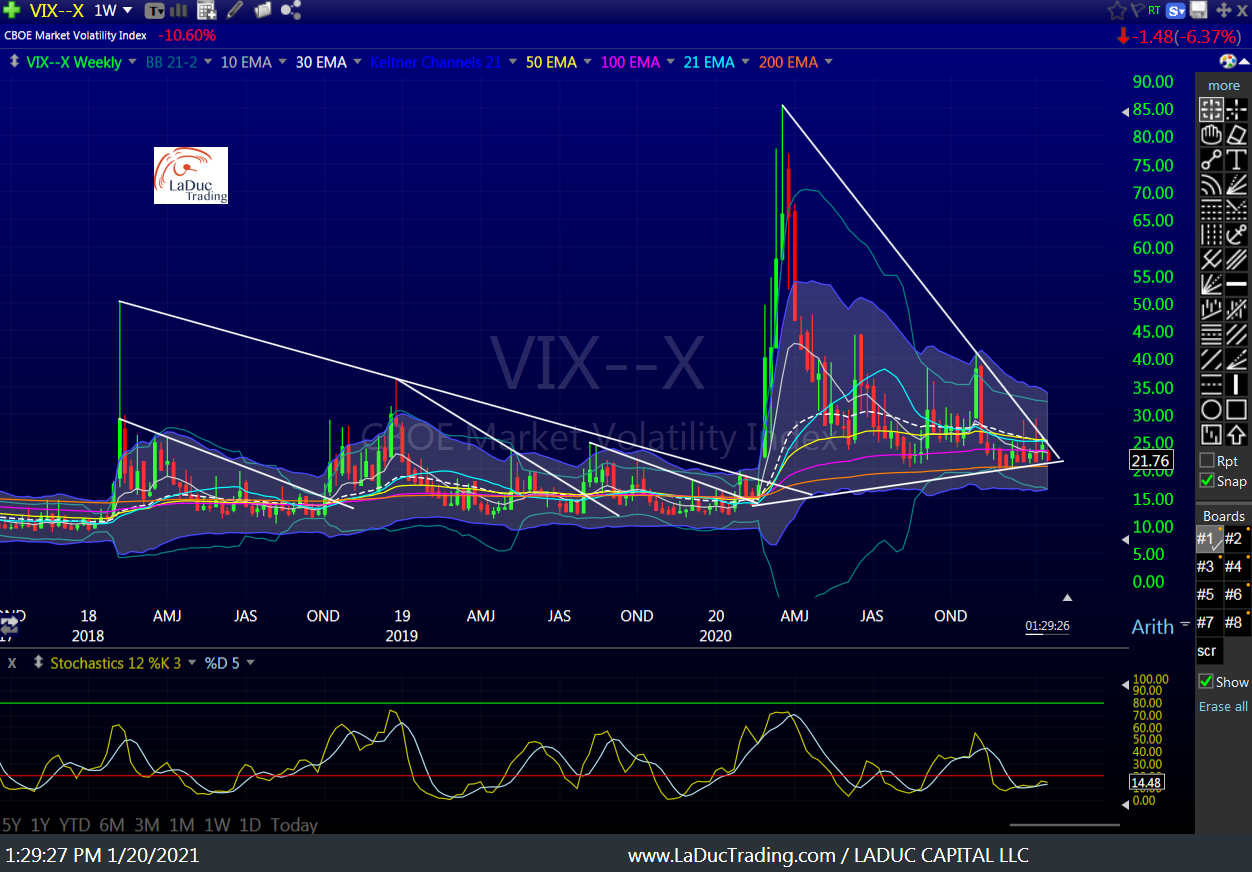The width and height of the screenshot is (1252, 872).
Task: Click the add indicator grid-plus icon
Action: tap(207, 11)
